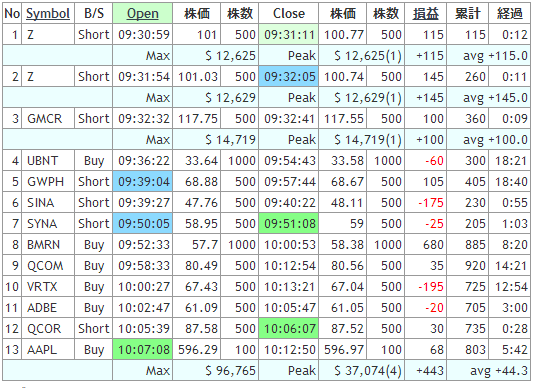The image size is (536, 388).
Task: Click the AAPL symbol cell
Action: 48,350
